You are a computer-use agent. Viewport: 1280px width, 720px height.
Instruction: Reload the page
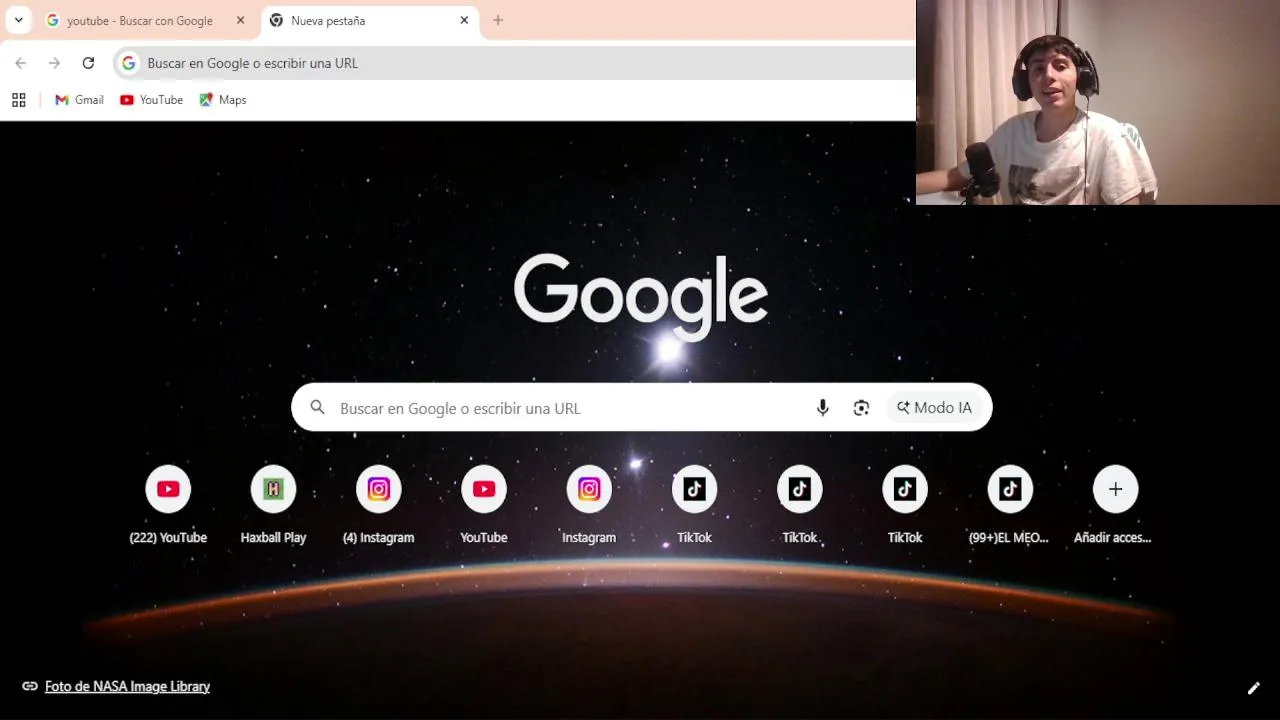tap(88, 63)
